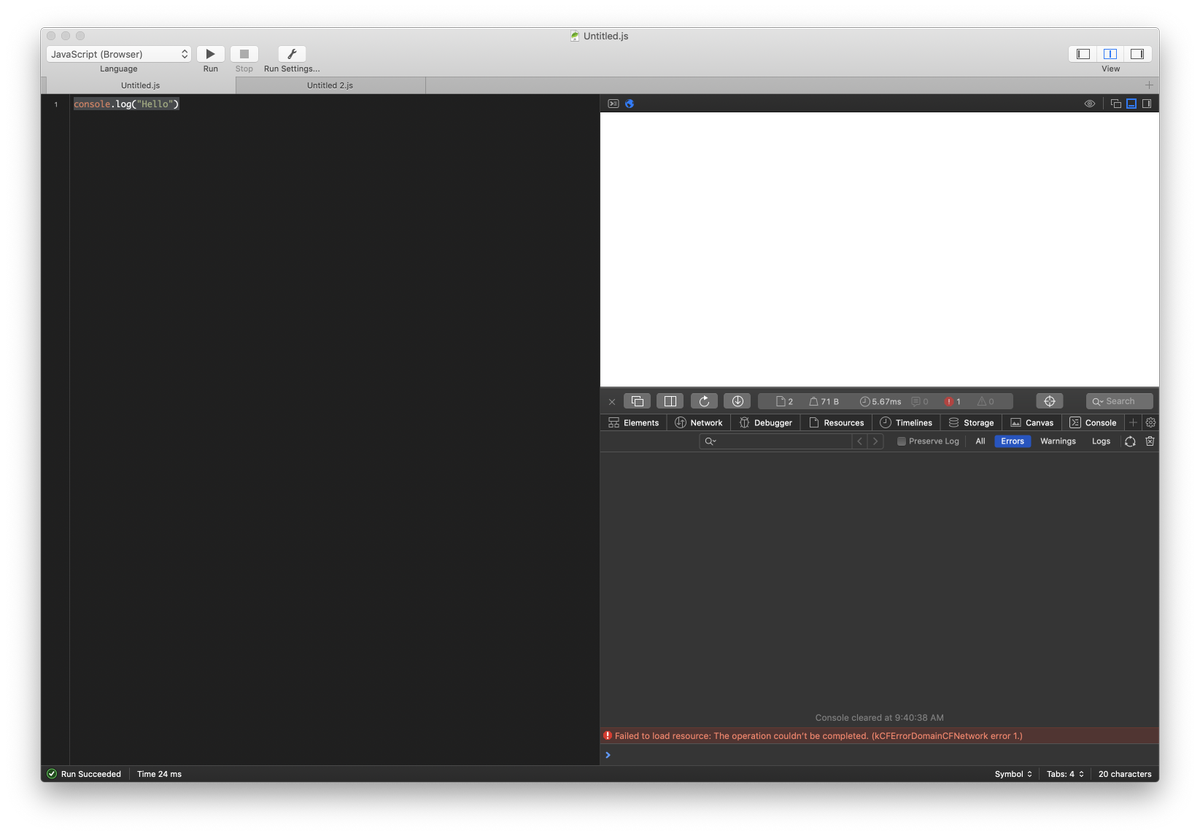This screenshot has height=836, width=1200.
Task: Select the blue web view globe icon
Action: click(630, 103)
